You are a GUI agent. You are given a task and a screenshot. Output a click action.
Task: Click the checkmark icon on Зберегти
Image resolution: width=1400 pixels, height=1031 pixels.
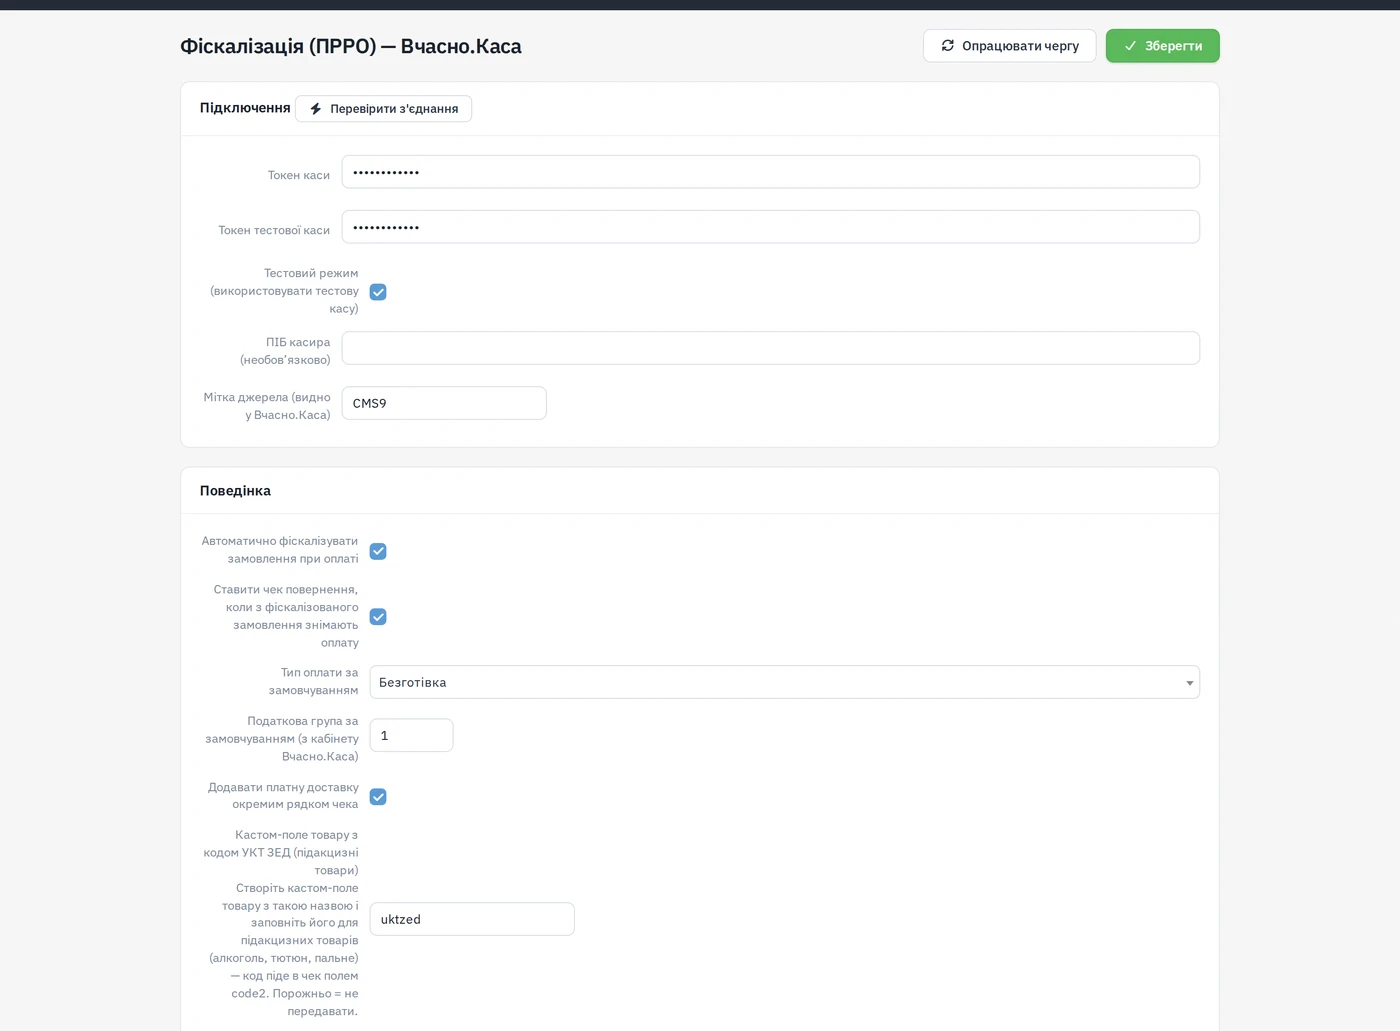click(1130, 46)
